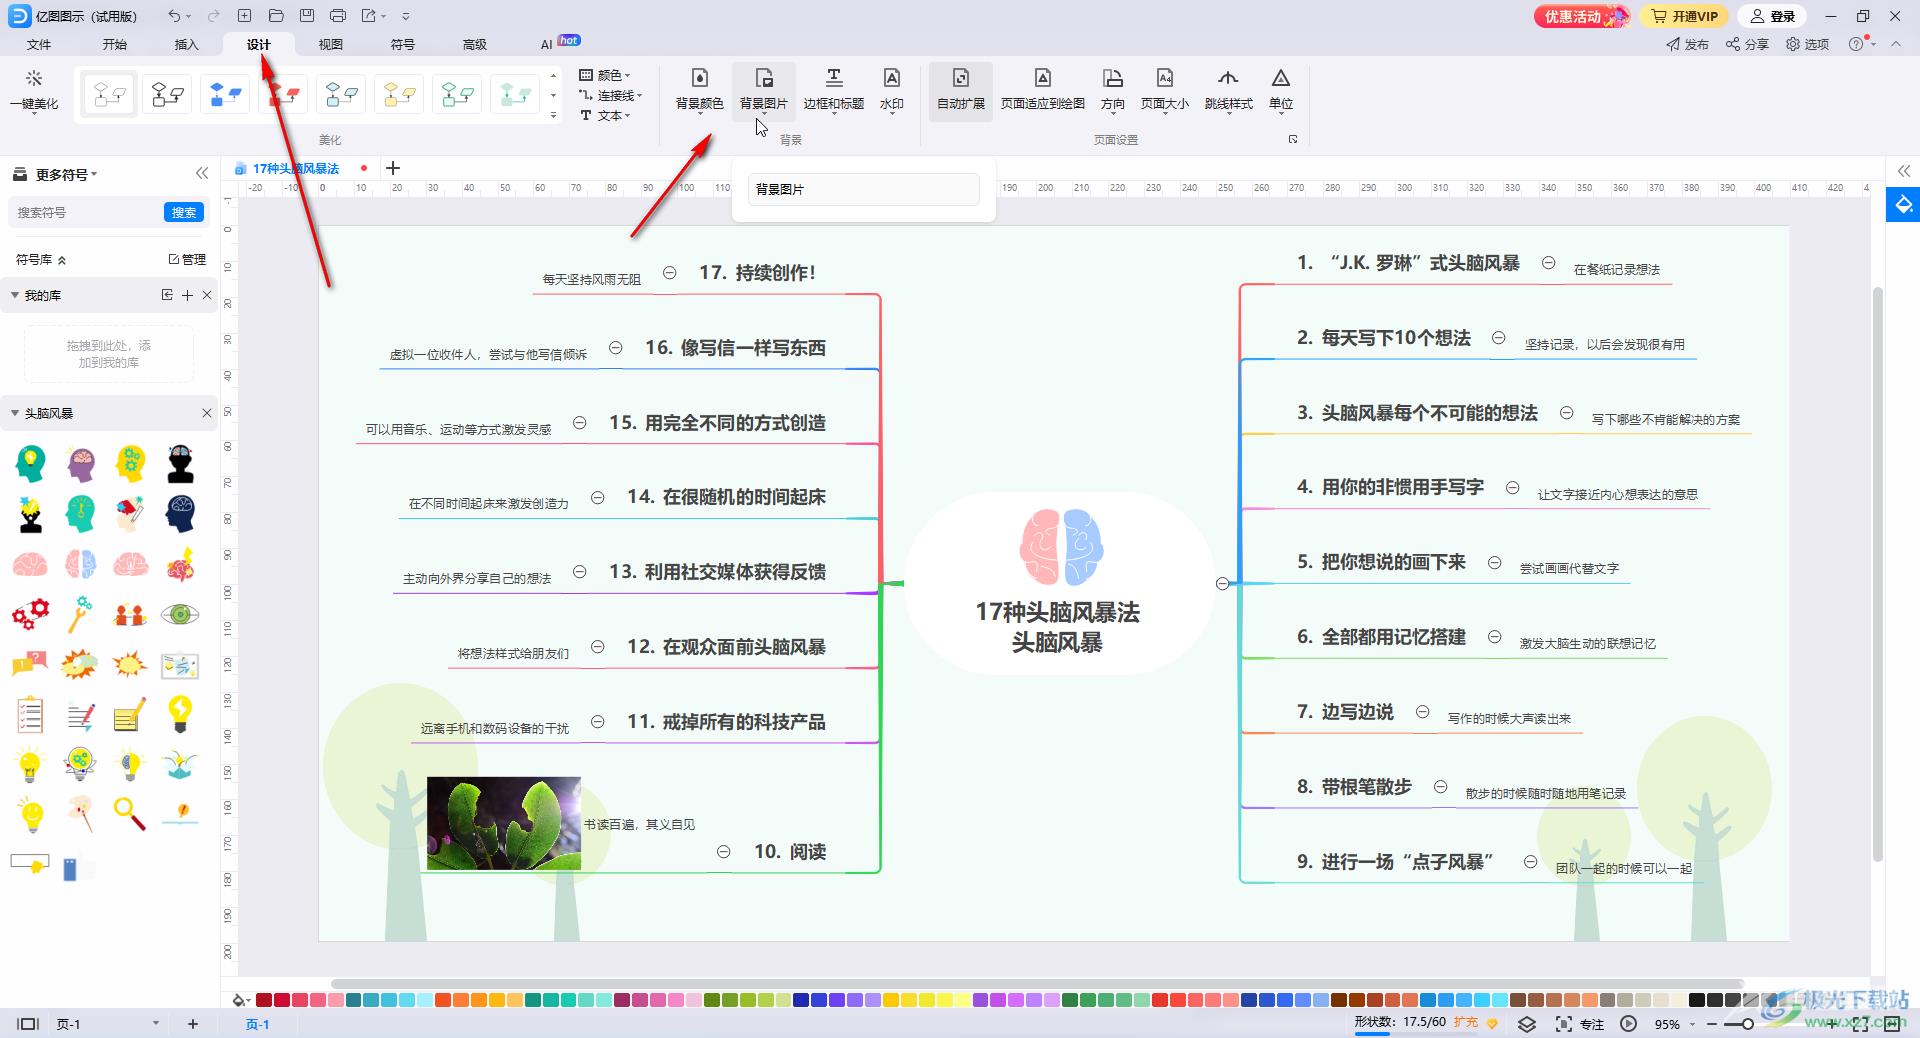Select the yellow light bulb symbol
This screenshot has width=1920, height=1038.
point(180,714)
